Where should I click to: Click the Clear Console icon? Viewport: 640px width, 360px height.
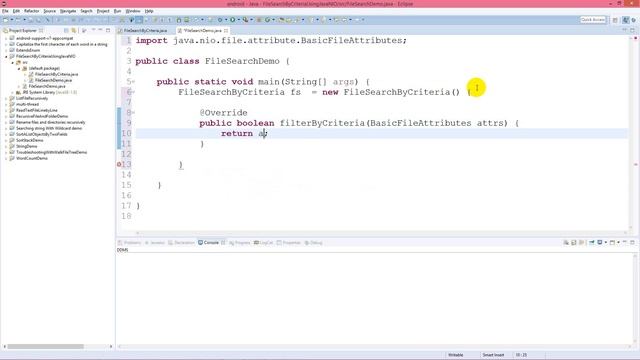pos(566,242)
